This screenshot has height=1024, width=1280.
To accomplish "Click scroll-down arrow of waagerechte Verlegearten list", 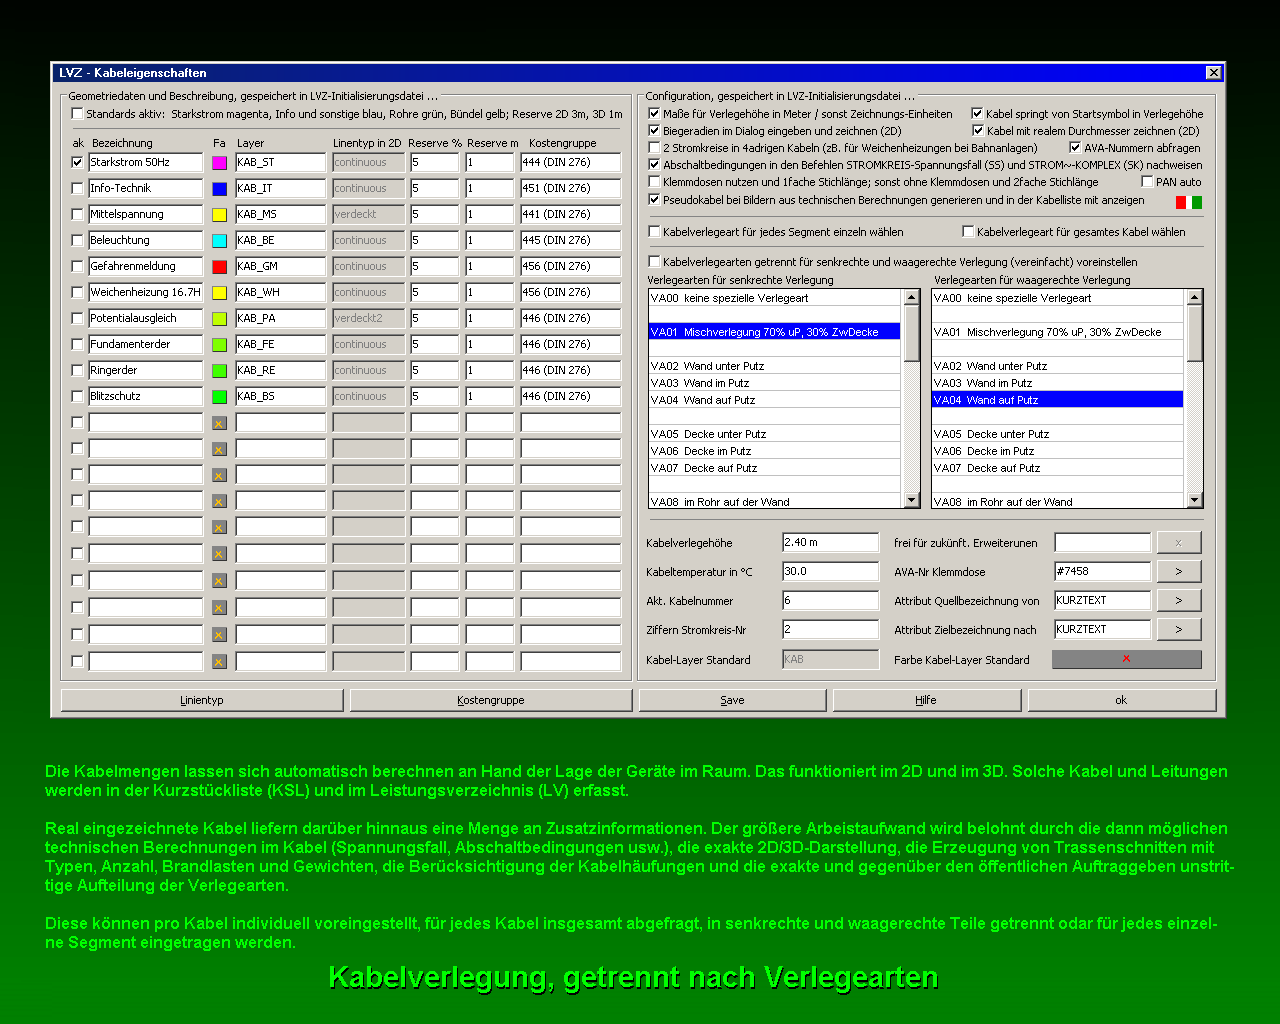I will click(1194, 500).
